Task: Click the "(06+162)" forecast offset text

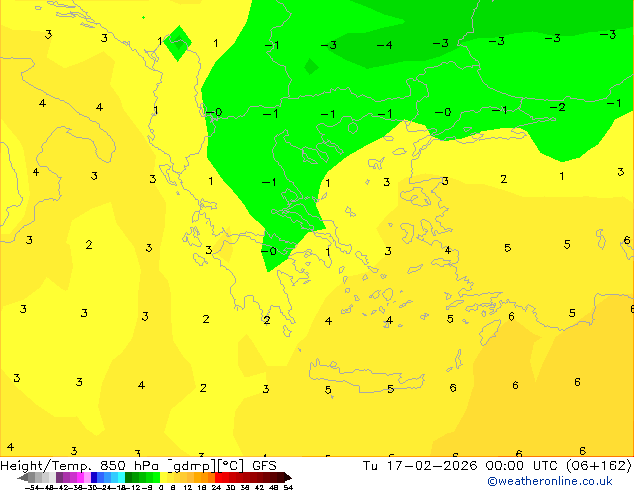Action: [601, 466]
